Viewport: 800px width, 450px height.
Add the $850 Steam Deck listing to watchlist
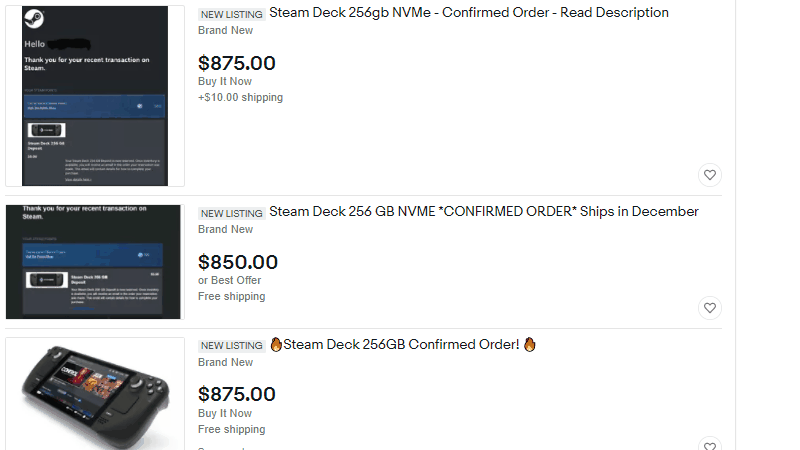709,308
